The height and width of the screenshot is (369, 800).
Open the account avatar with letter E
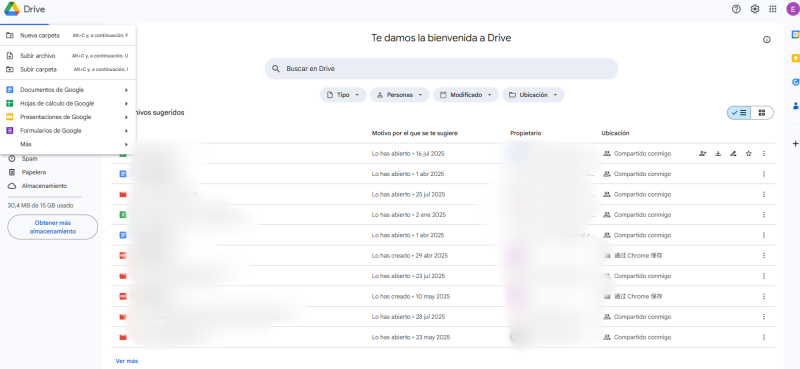tap(793, 9)
